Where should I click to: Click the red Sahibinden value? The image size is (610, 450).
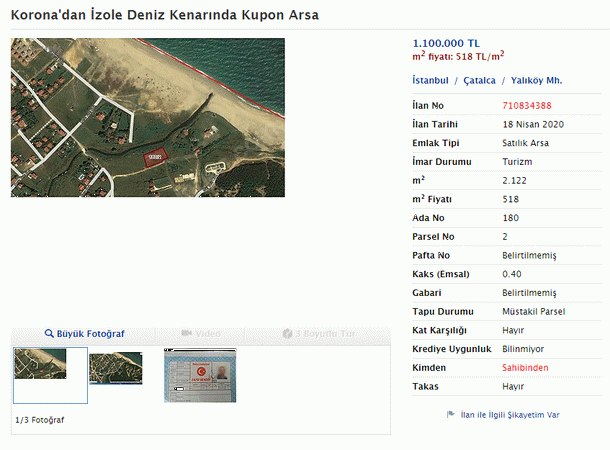(526, 368)
